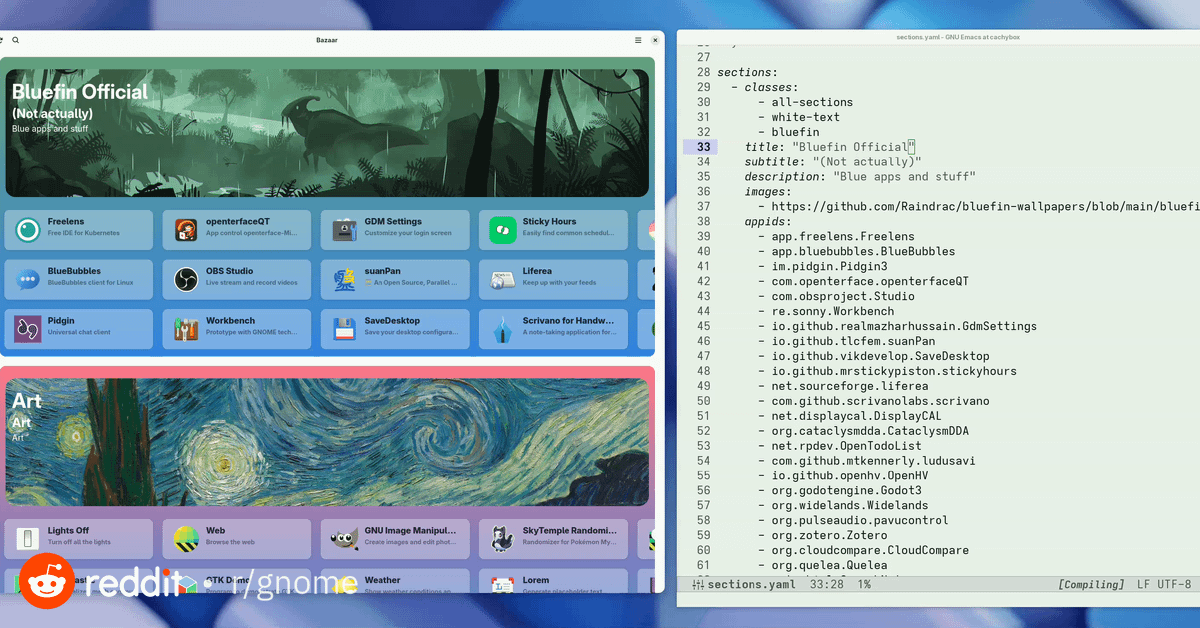The height and width of the screenshot is (628, 1200).
Task: Click the SaveDesktop floppy disk icon
Action: click(x=345, y=329)
